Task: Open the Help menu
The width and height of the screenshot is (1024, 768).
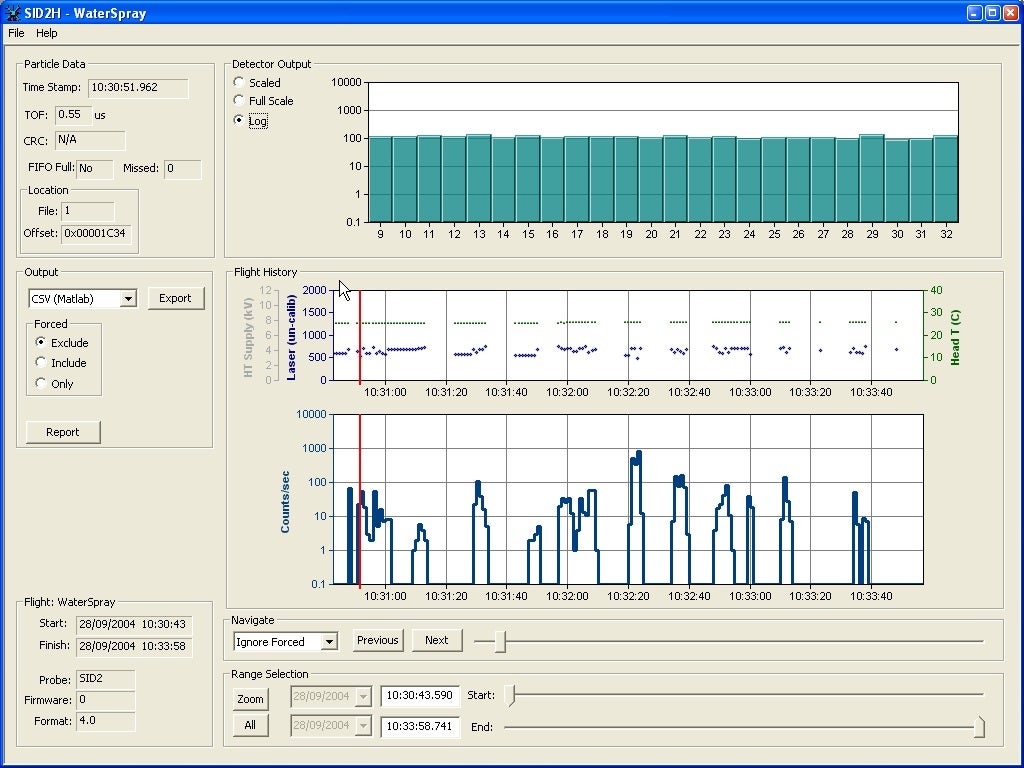Action: tap(47, 33)
